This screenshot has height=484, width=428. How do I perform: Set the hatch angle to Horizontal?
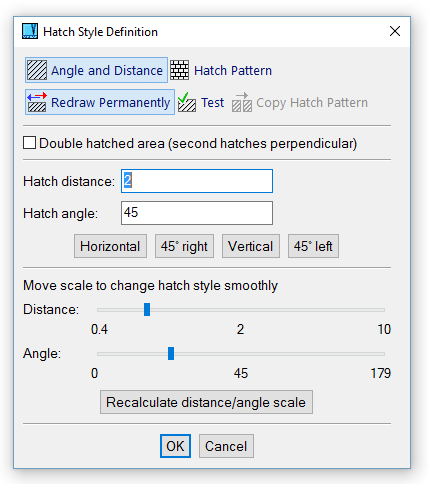click(x=110, y=246)
